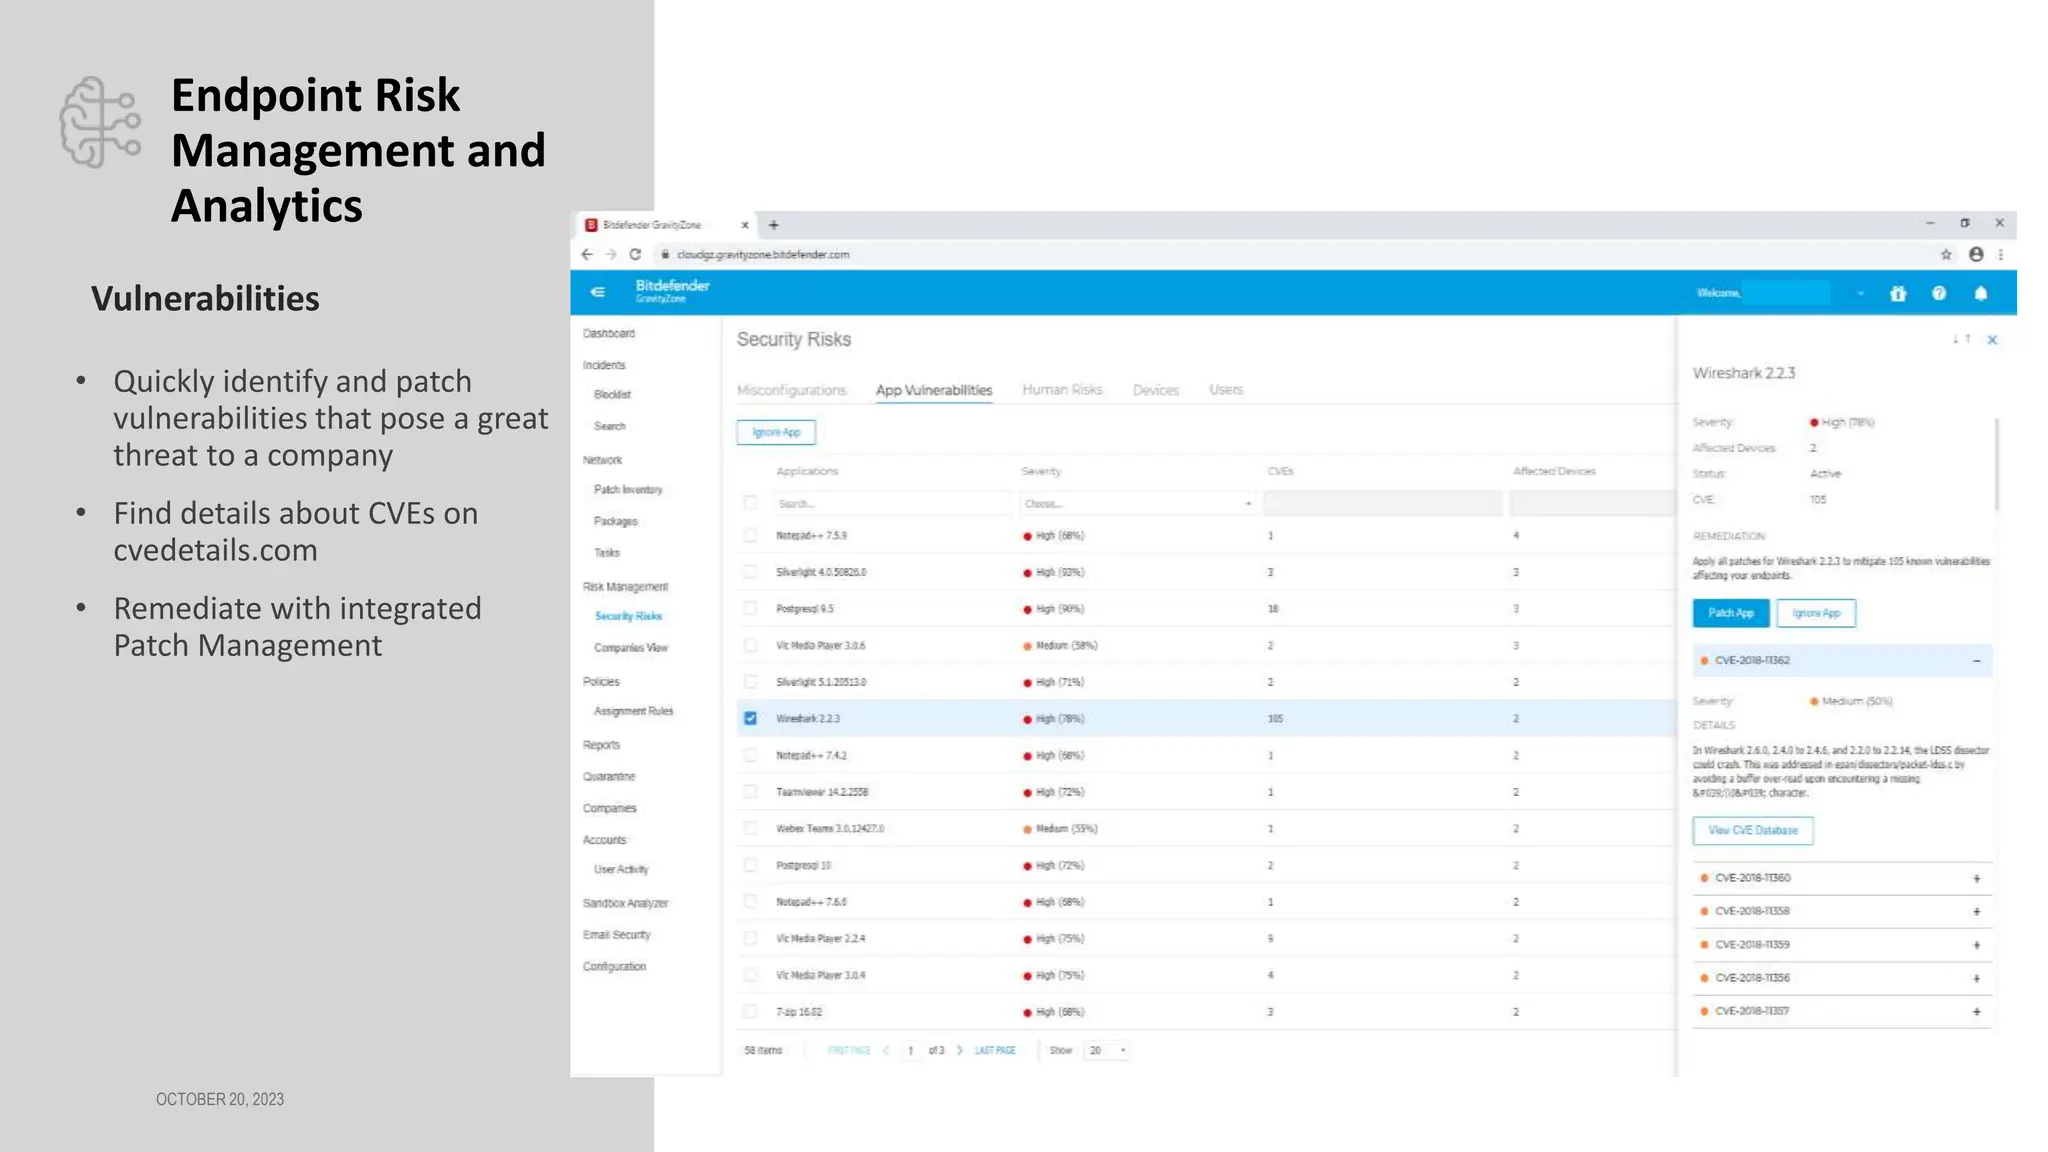Go to LAST PAGE of results

pos(995,1050)
